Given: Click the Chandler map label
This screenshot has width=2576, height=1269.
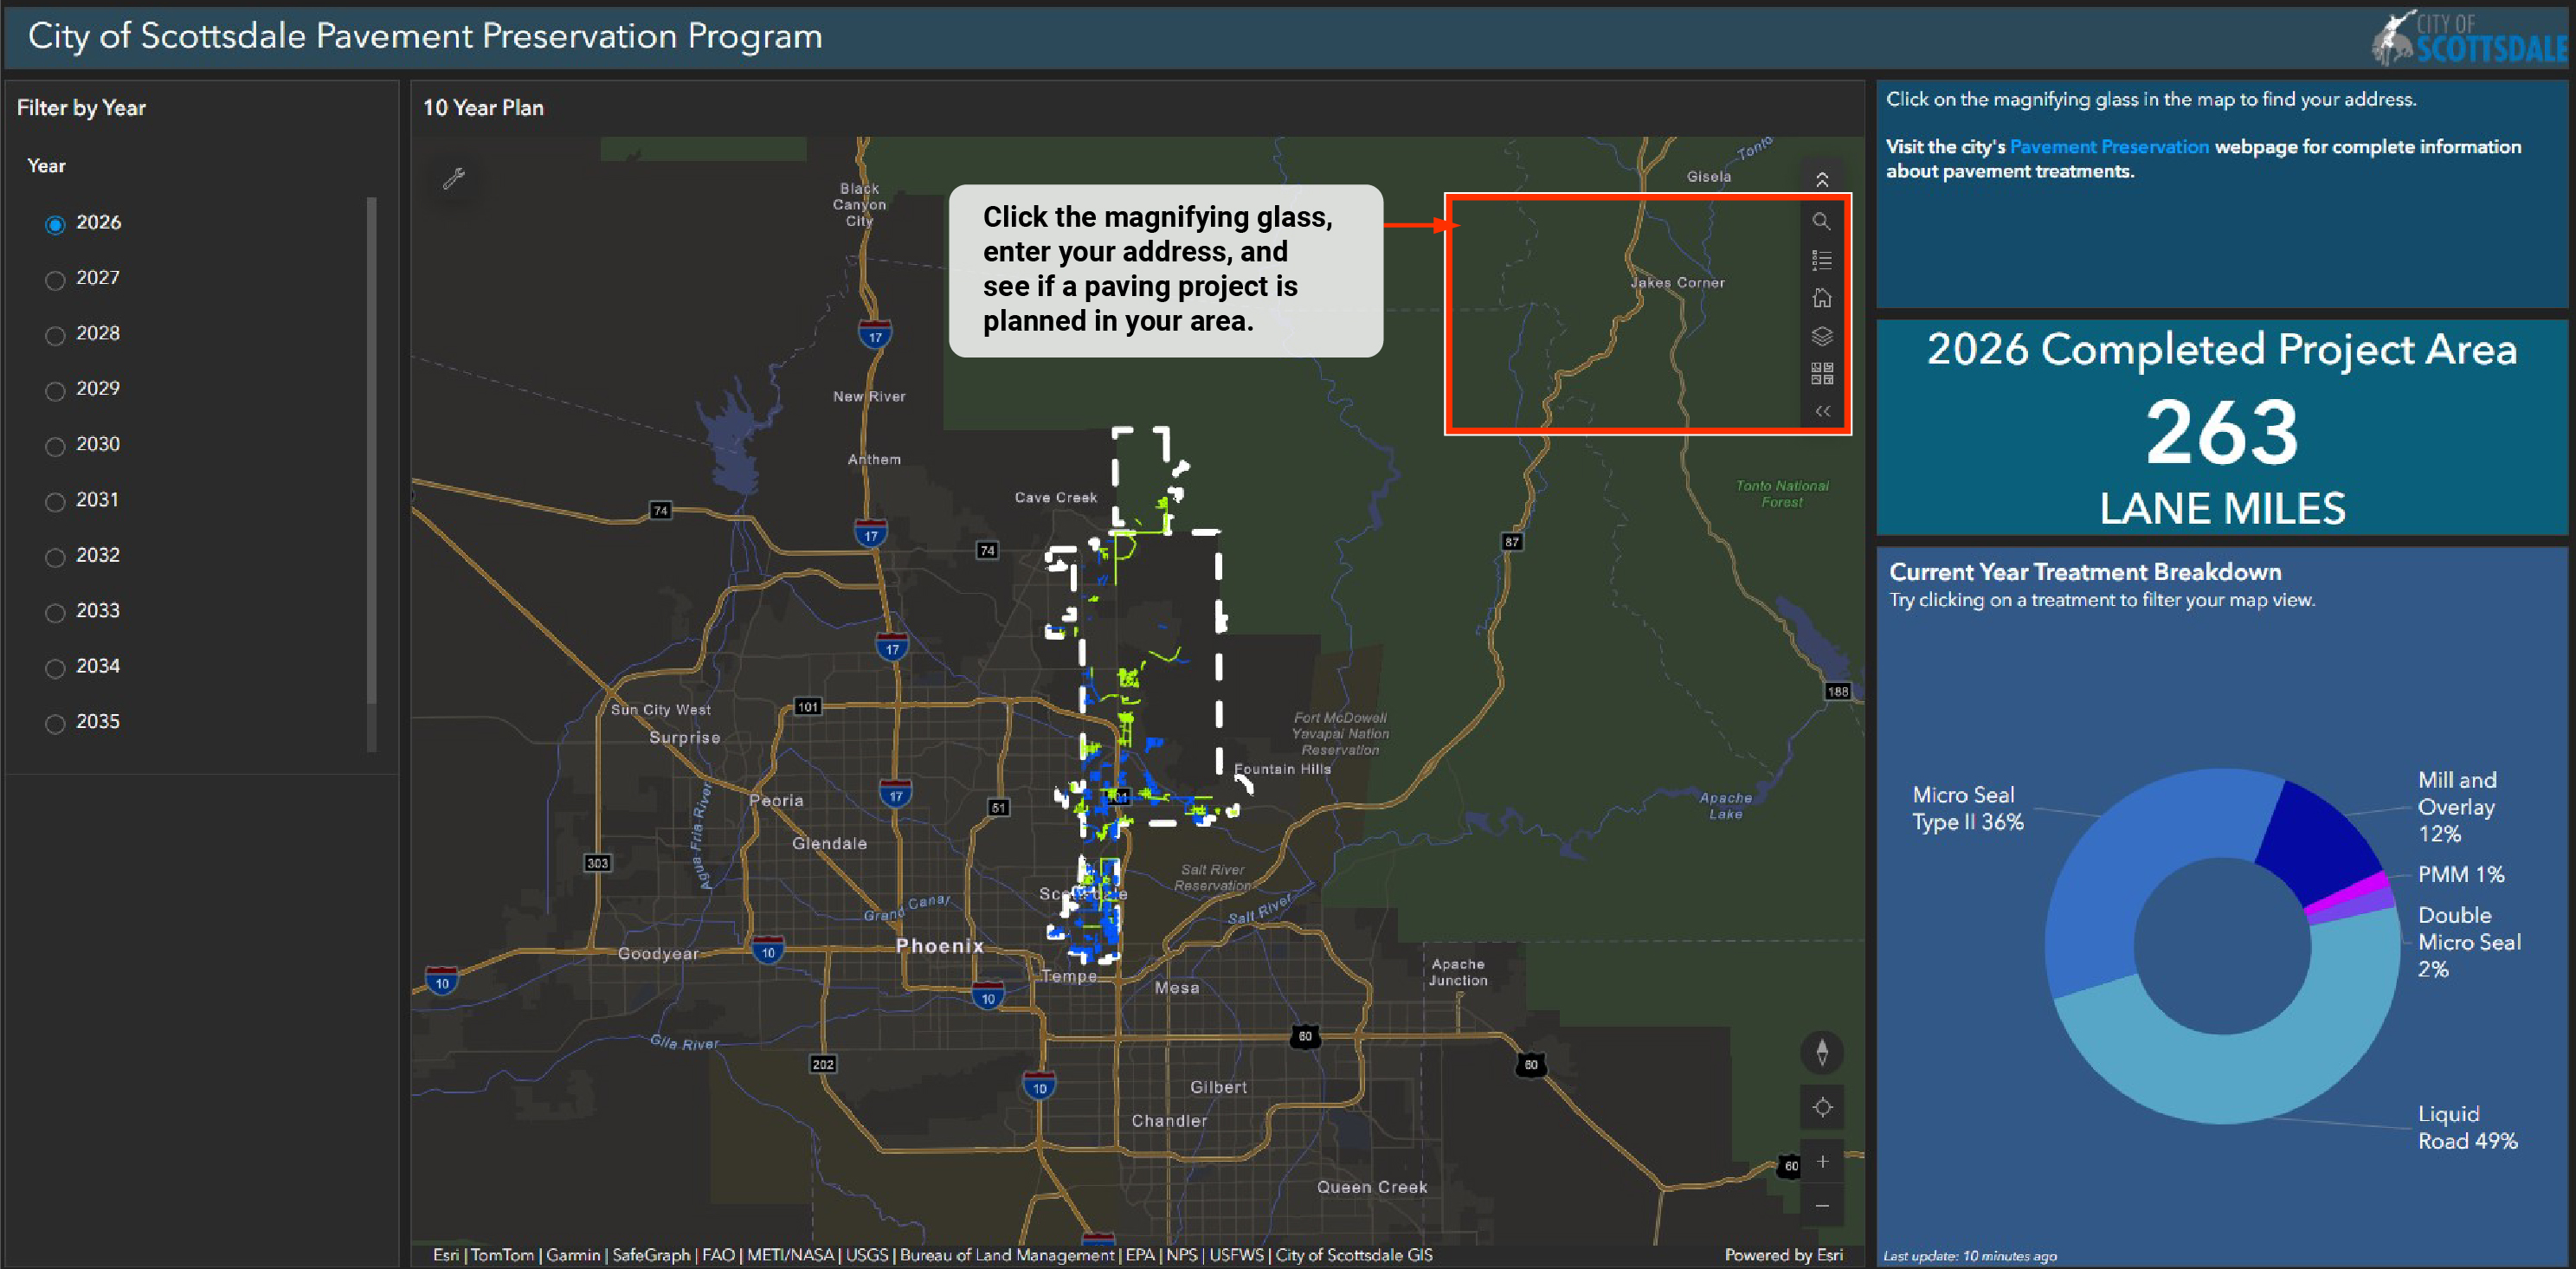Looking at the screenshot, I should pyautogui.click(x=1168, y=1121).
